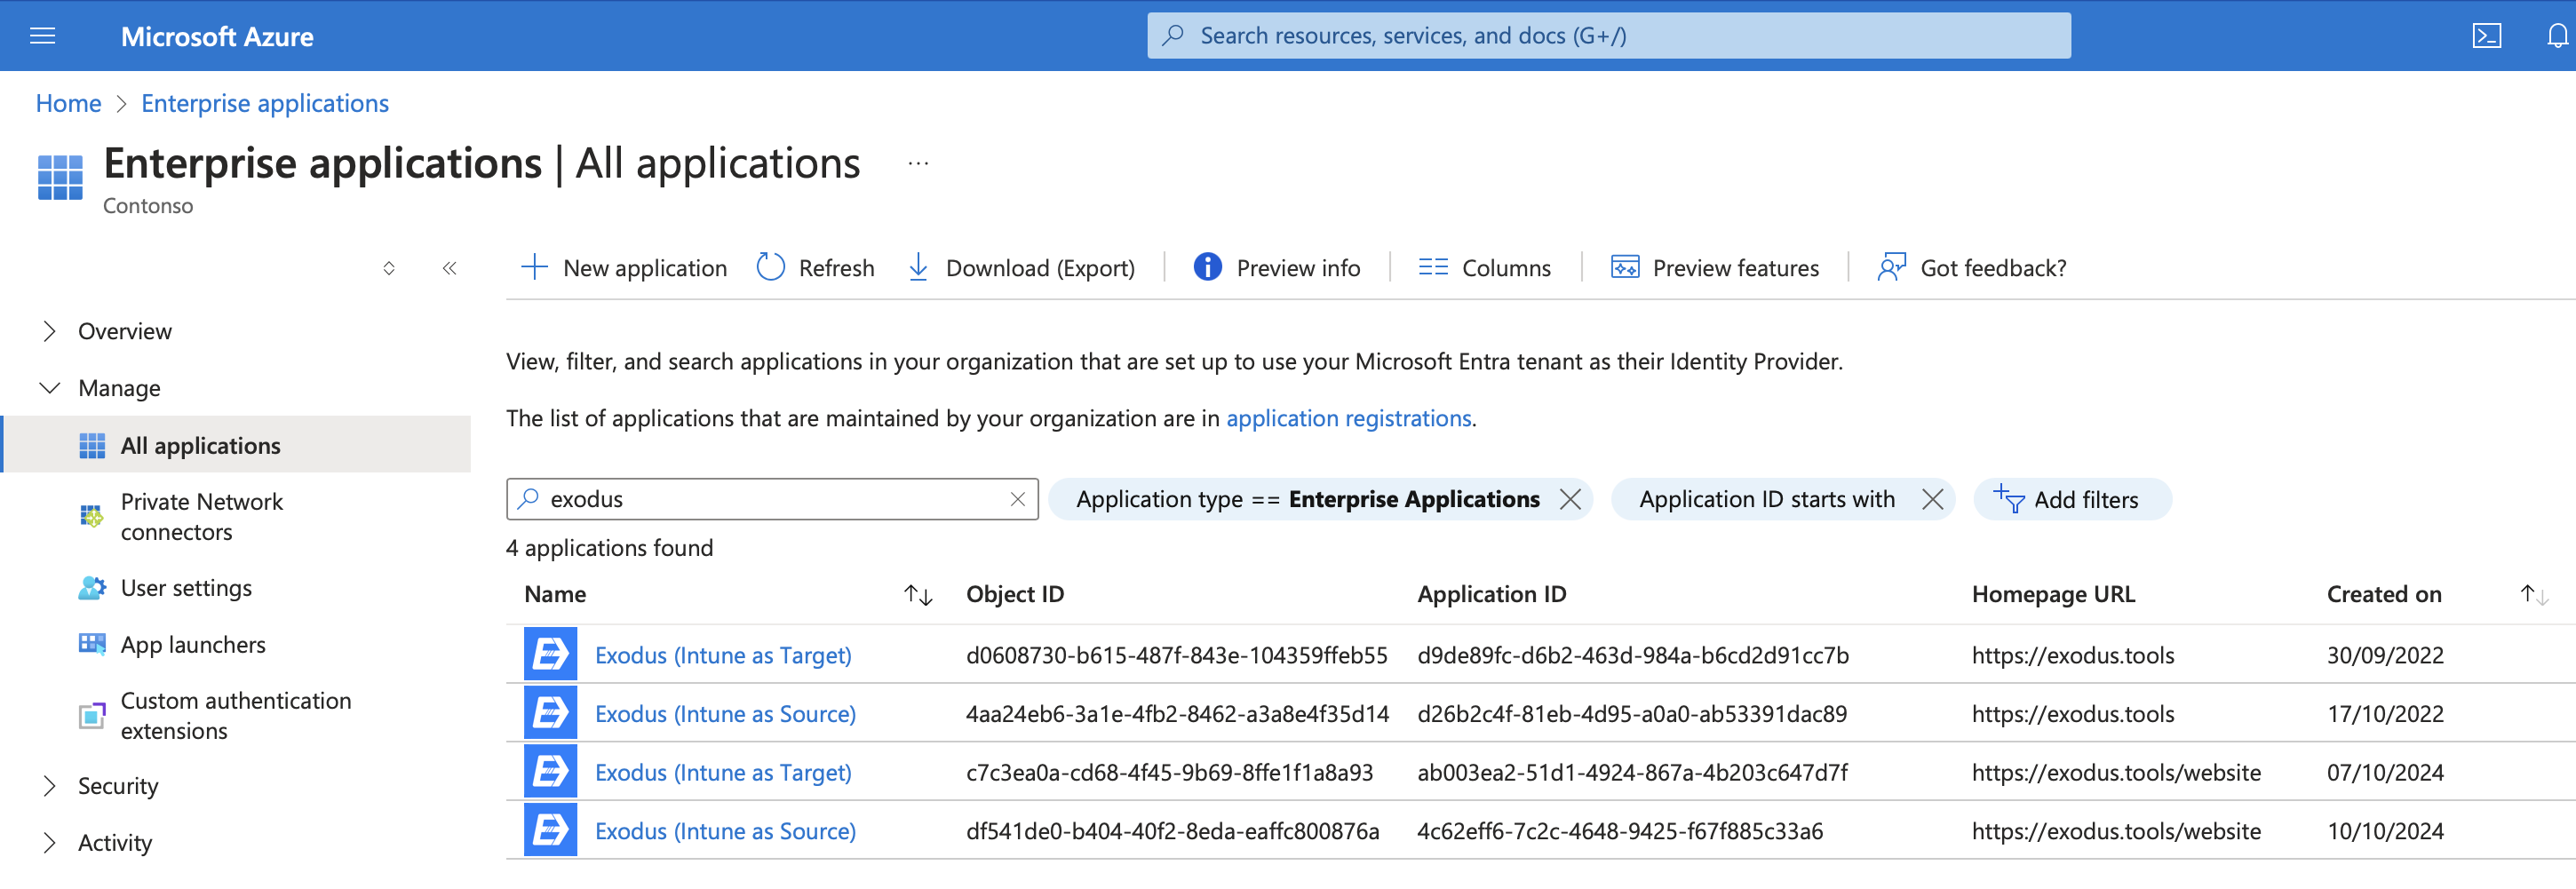Click the Object ID column header
The width and height of the screenshot is (2576, 889).
point(1014,594)
